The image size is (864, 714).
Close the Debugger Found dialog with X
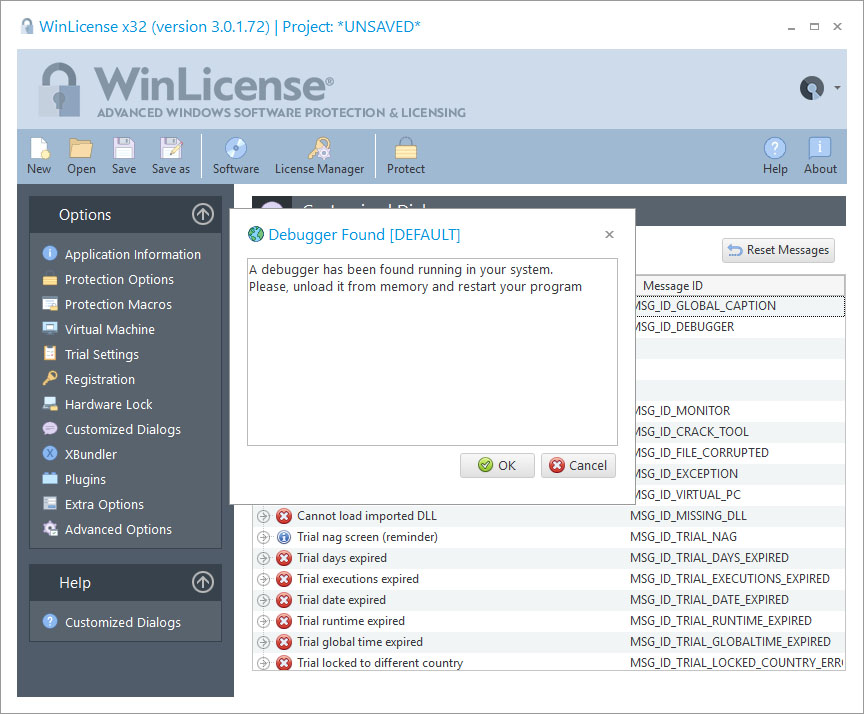point(609,235)
